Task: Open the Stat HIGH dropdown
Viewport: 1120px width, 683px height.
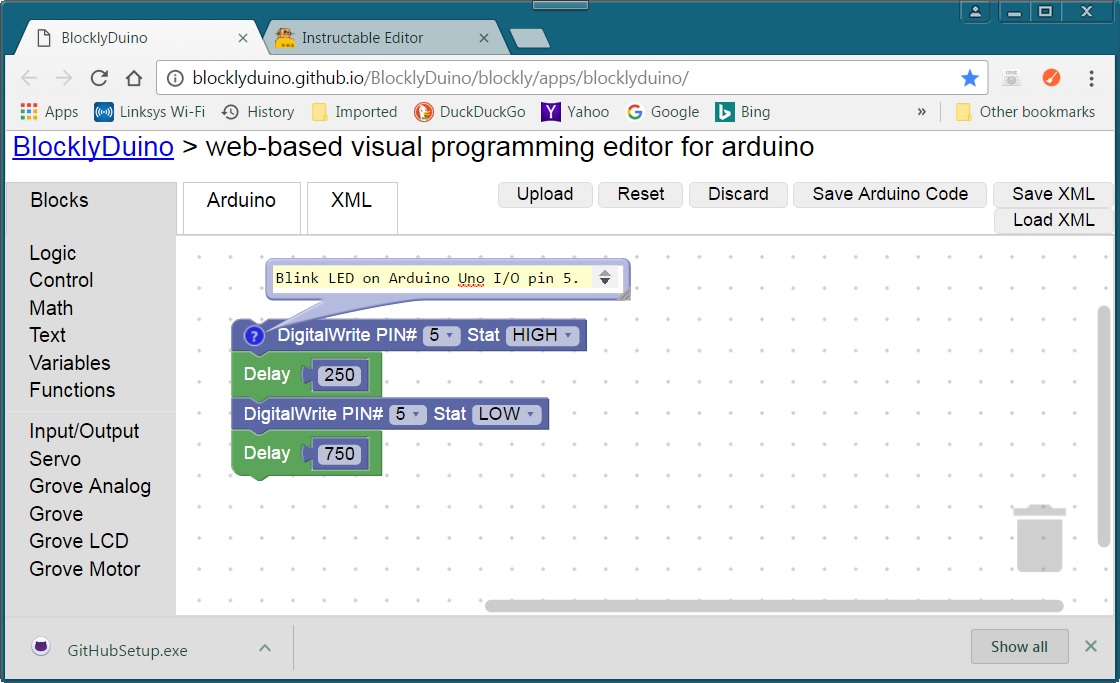Action: click(x=541, y=336)
